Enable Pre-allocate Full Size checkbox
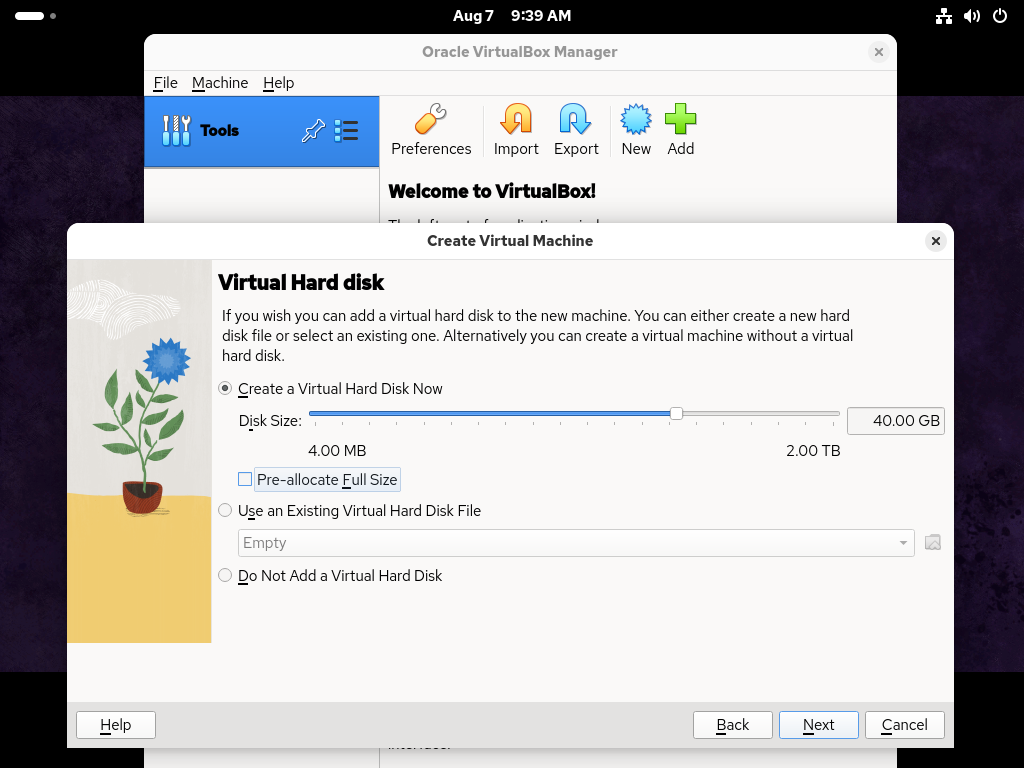Viewport: 1024px width, 768px height. (x=245, y=480)
